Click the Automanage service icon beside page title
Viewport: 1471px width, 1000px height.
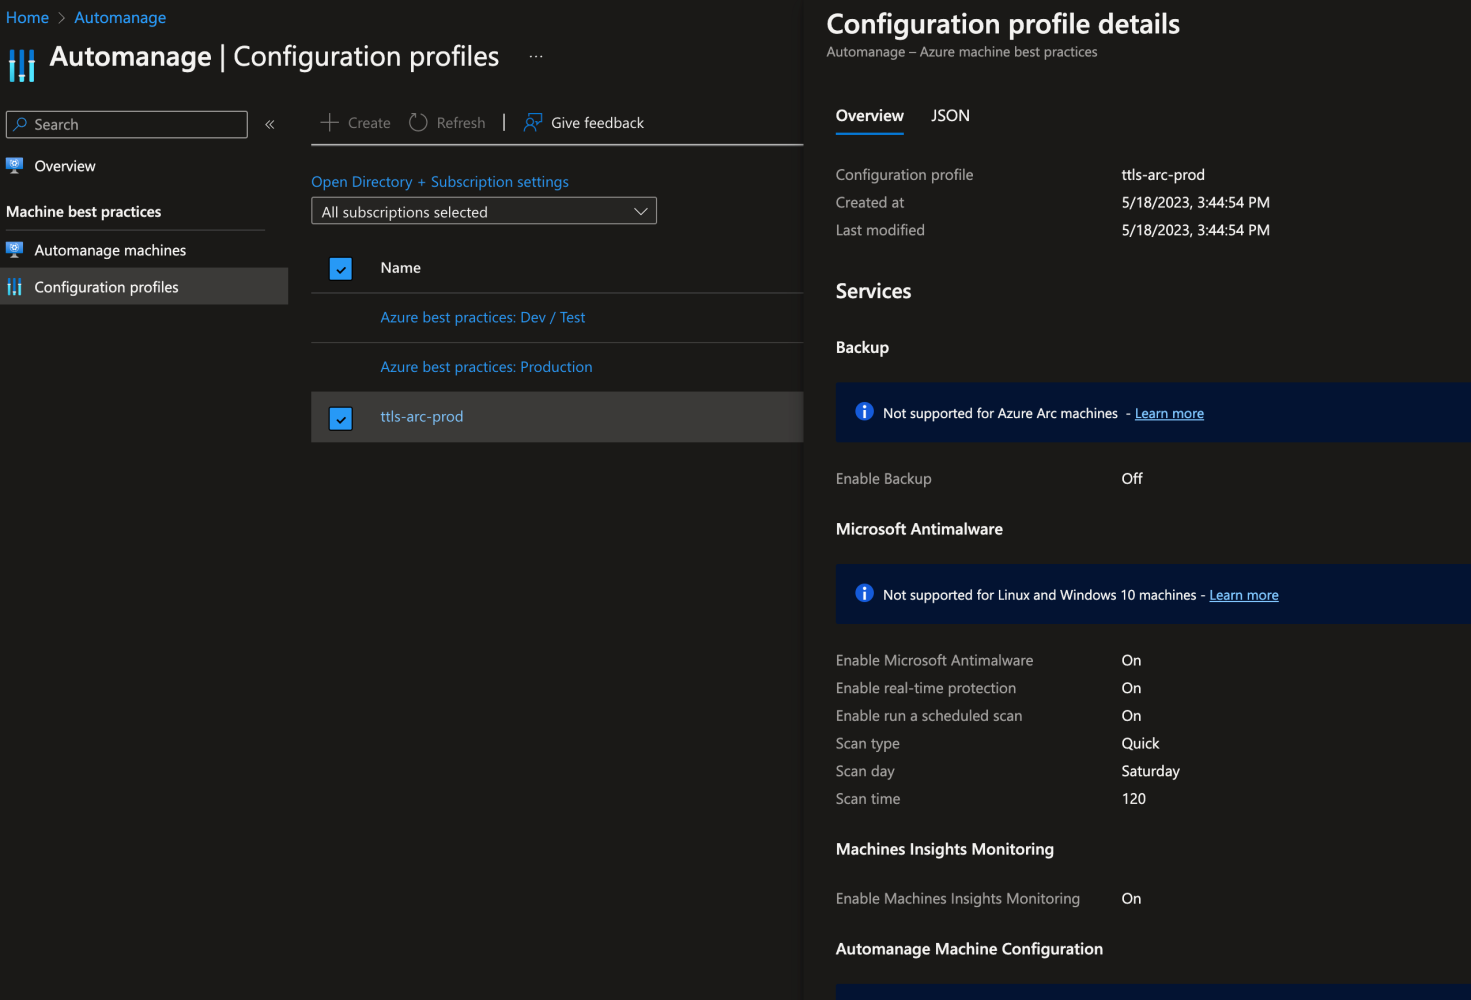coord(21,65)
